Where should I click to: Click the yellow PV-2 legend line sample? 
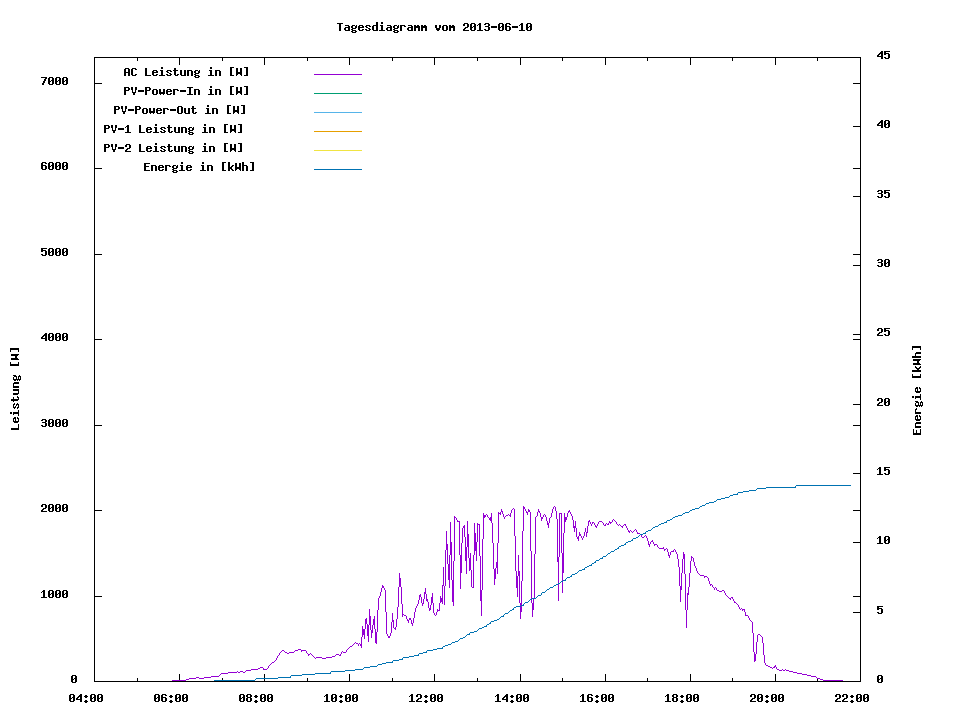click(x=337, y=150)
